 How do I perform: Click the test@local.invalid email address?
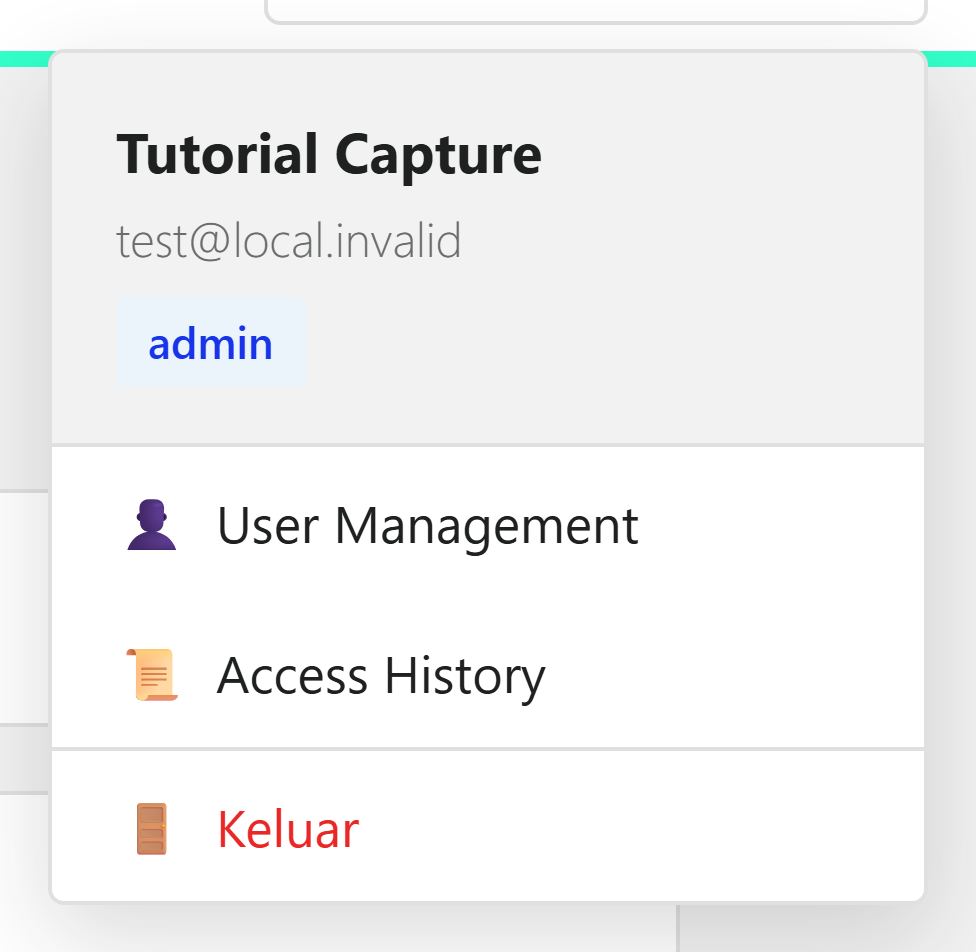(289, 240)
